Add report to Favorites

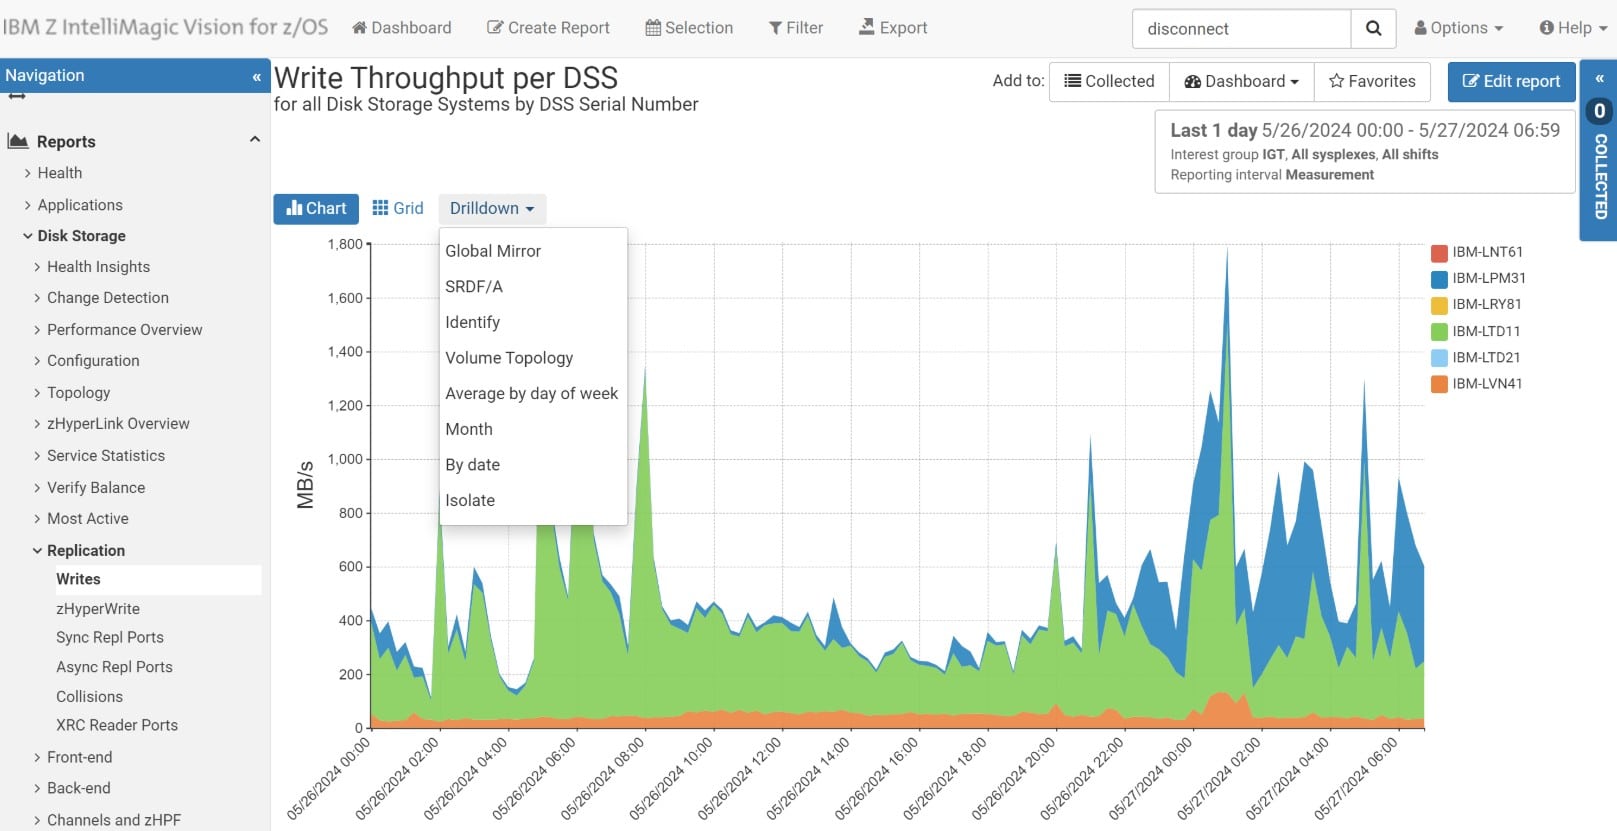coord(1372,81)
